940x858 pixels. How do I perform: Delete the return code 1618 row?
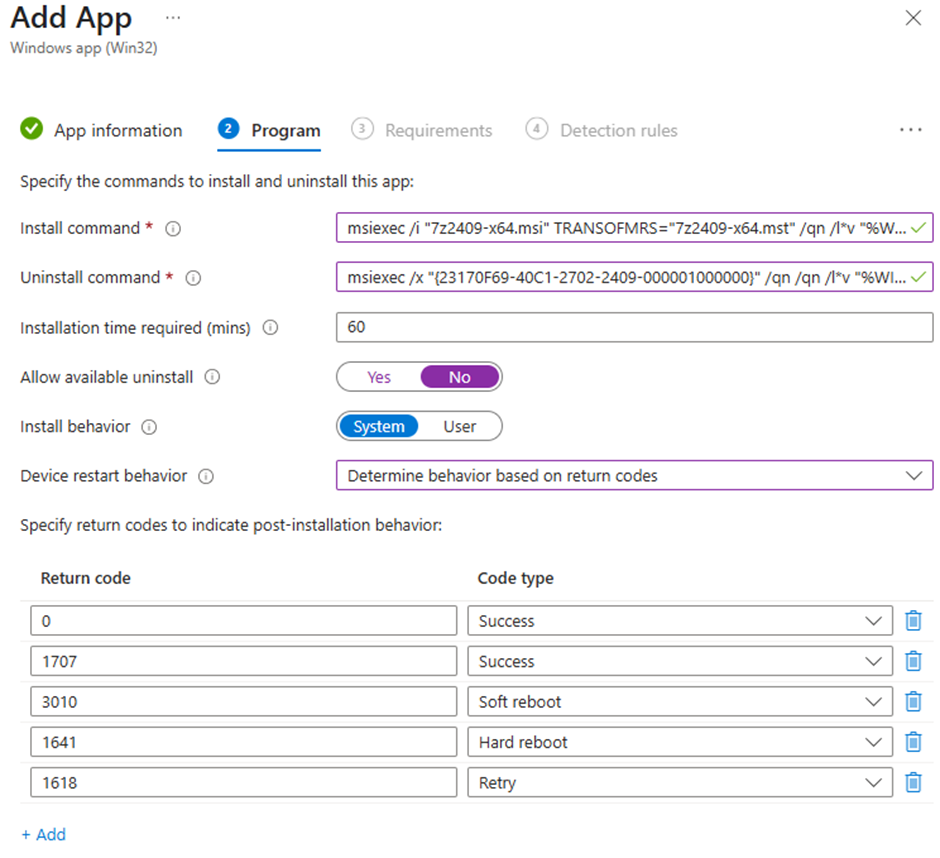tap(913, 783)
